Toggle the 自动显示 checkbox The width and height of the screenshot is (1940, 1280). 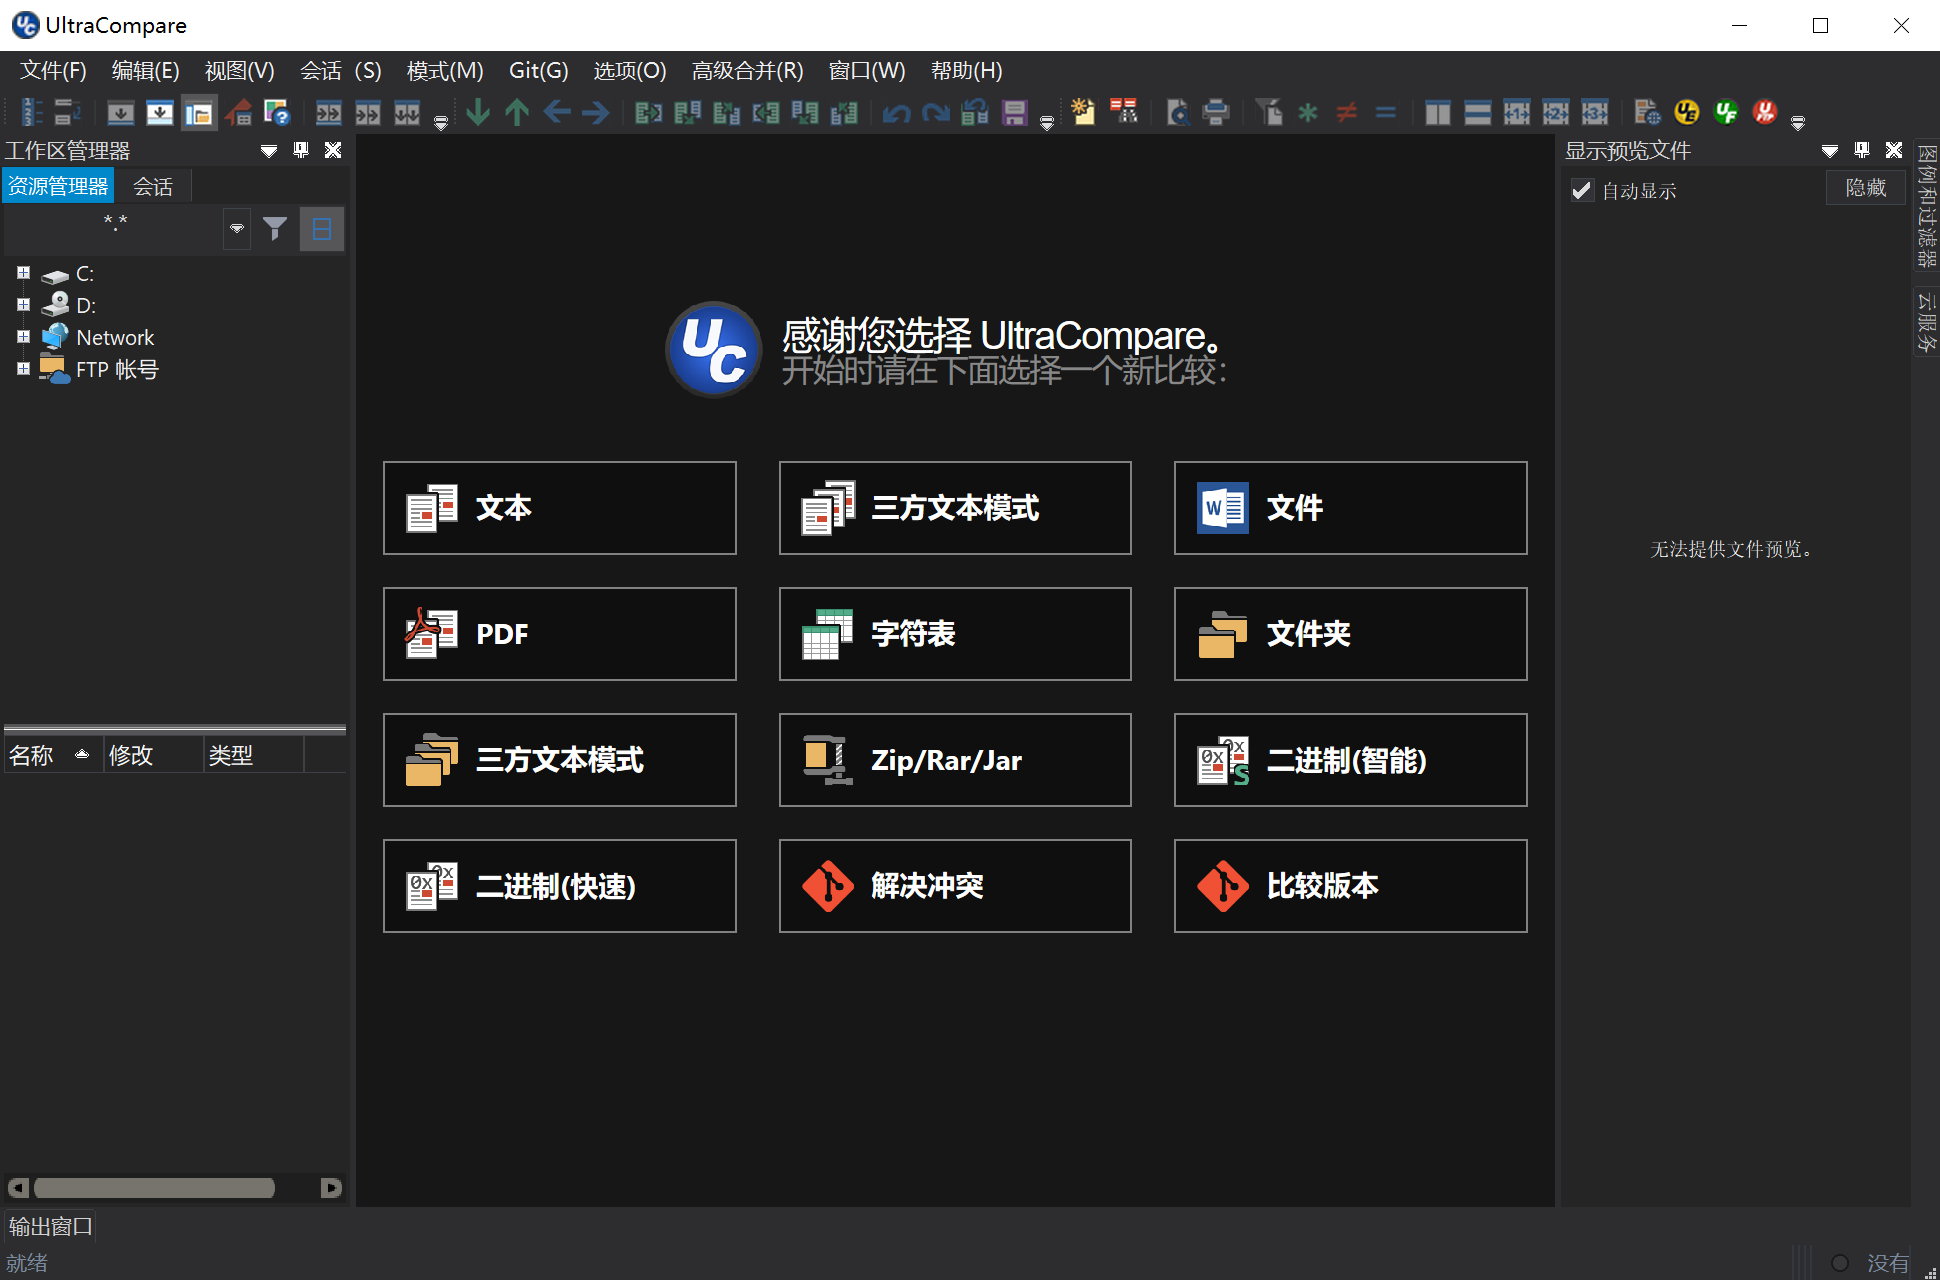tap(1582, 190)
